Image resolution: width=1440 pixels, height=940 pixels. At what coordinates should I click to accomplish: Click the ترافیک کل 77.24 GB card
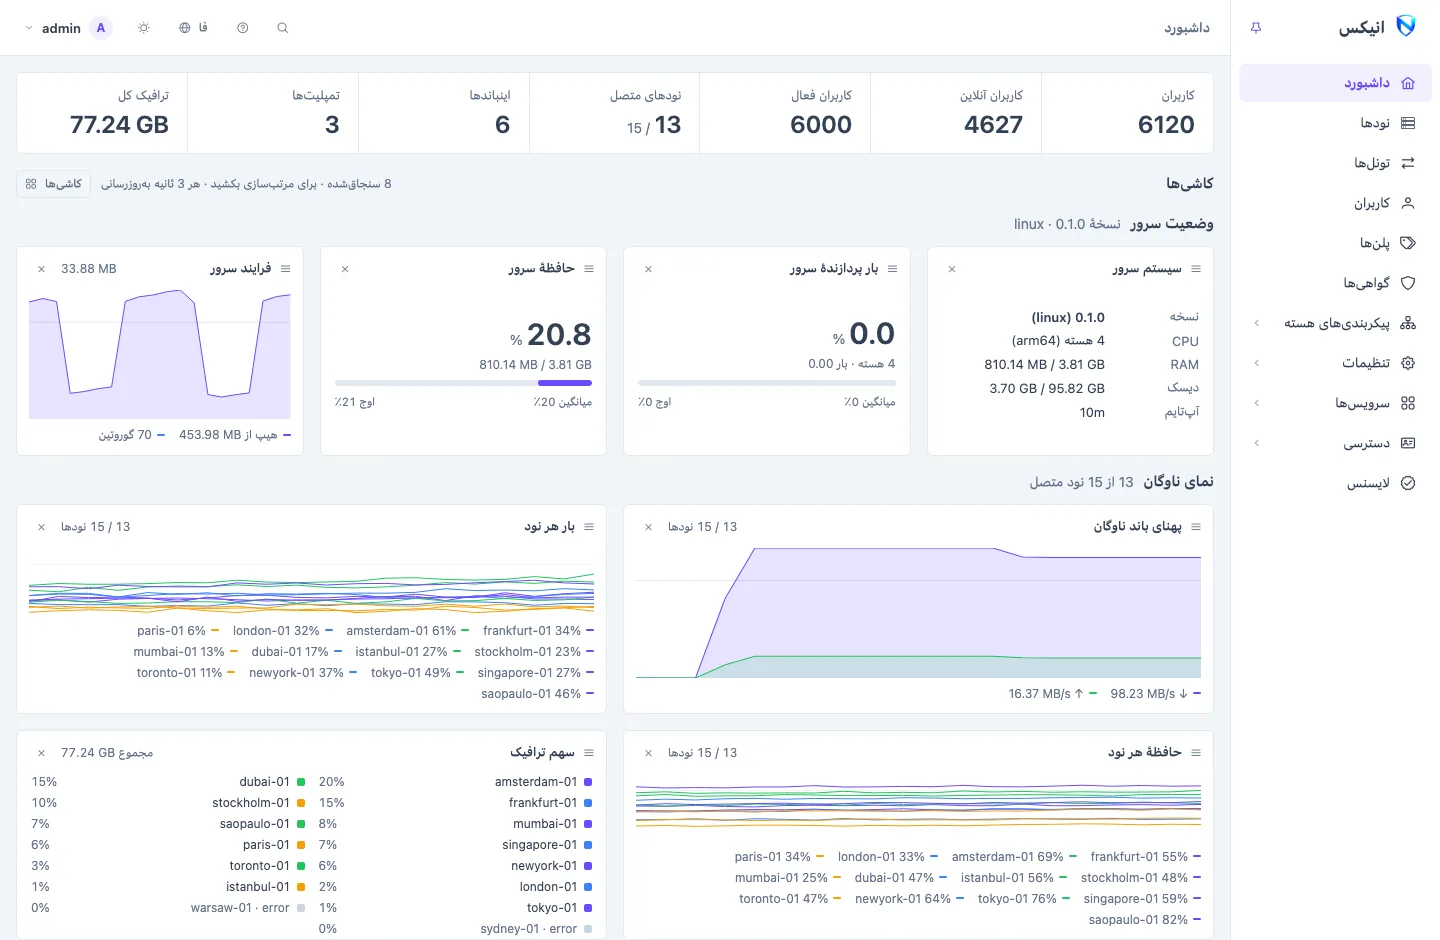tap(102, 113)
